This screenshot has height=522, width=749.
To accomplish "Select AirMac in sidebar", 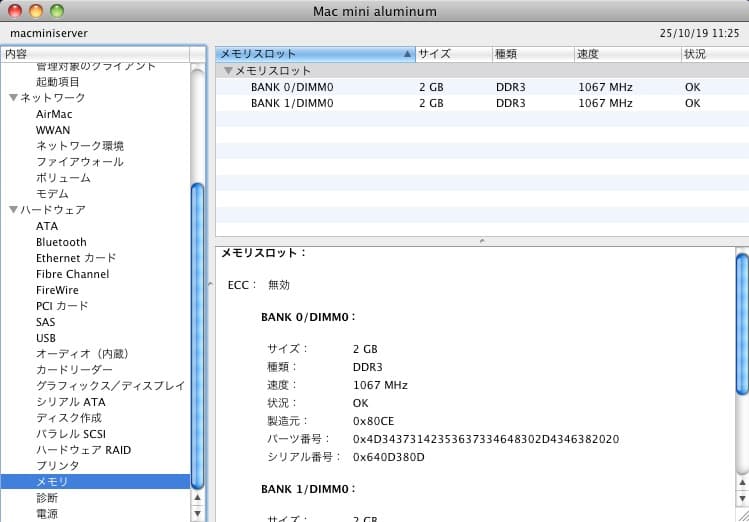I will [x=54, y=114].
